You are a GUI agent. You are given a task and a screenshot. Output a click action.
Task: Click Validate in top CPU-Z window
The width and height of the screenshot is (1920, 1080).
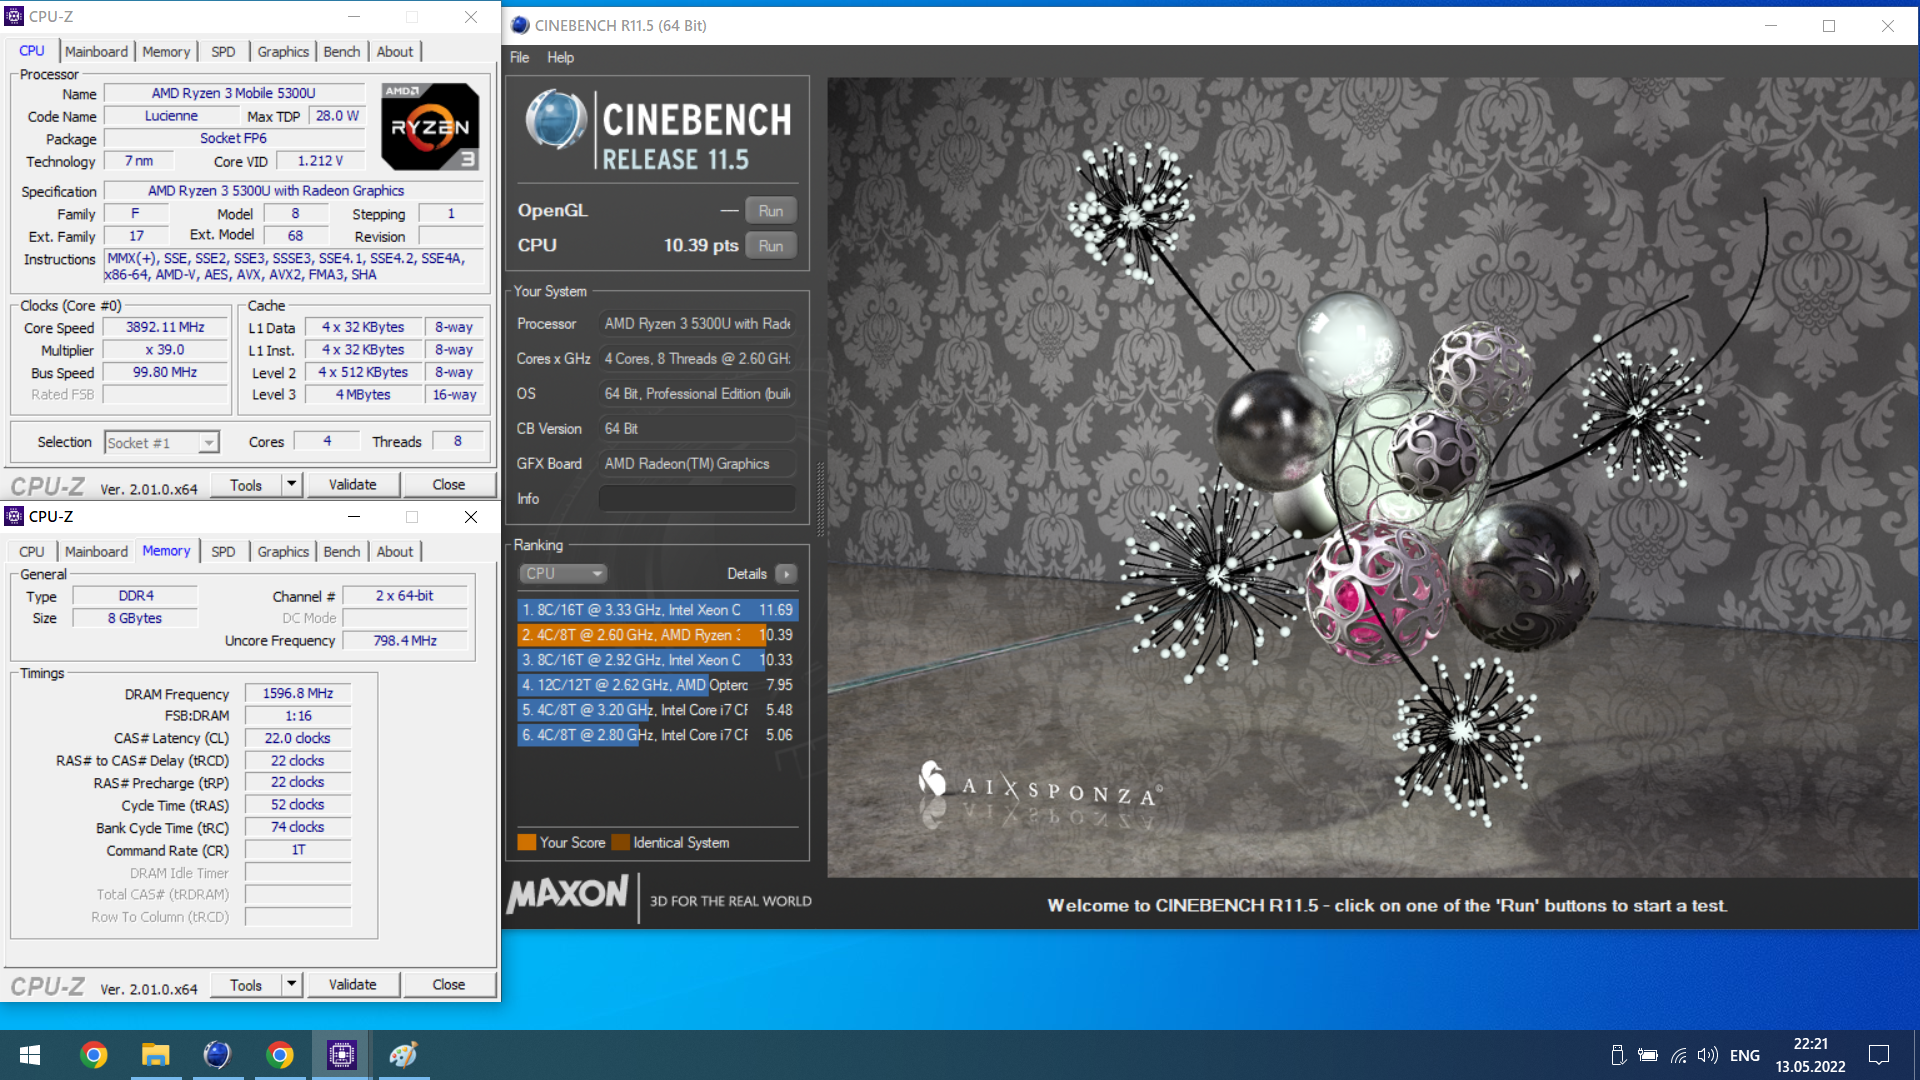point(352,484)
